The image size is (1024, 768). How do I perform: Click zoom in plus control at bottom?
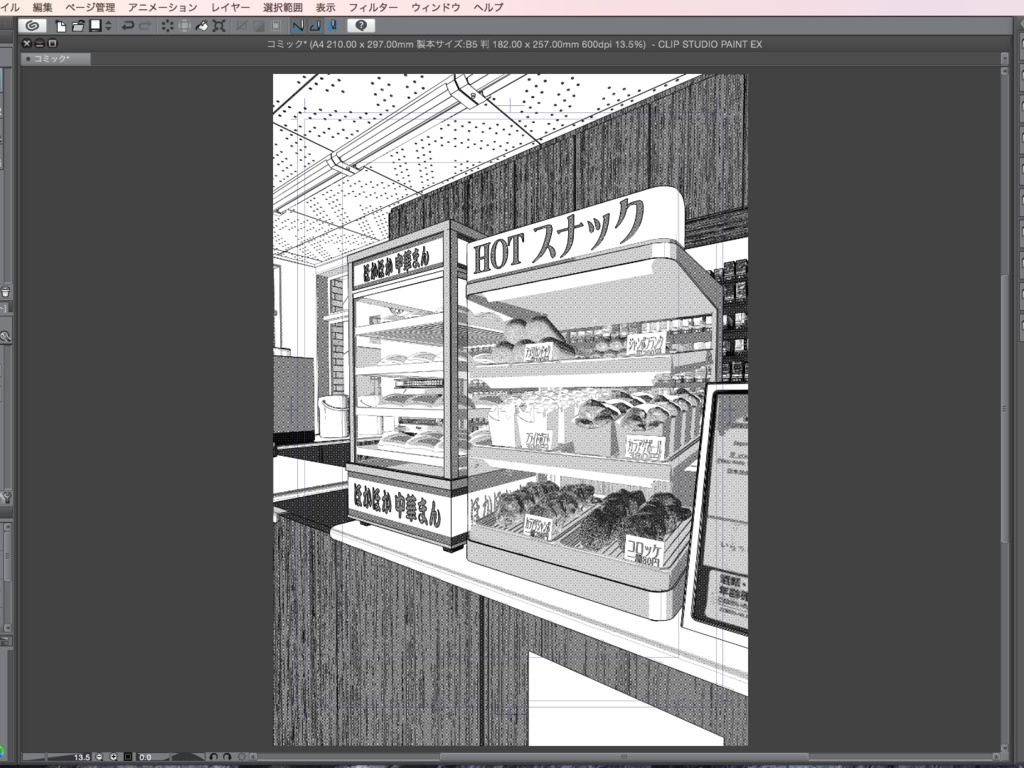(x=112, y=757)
